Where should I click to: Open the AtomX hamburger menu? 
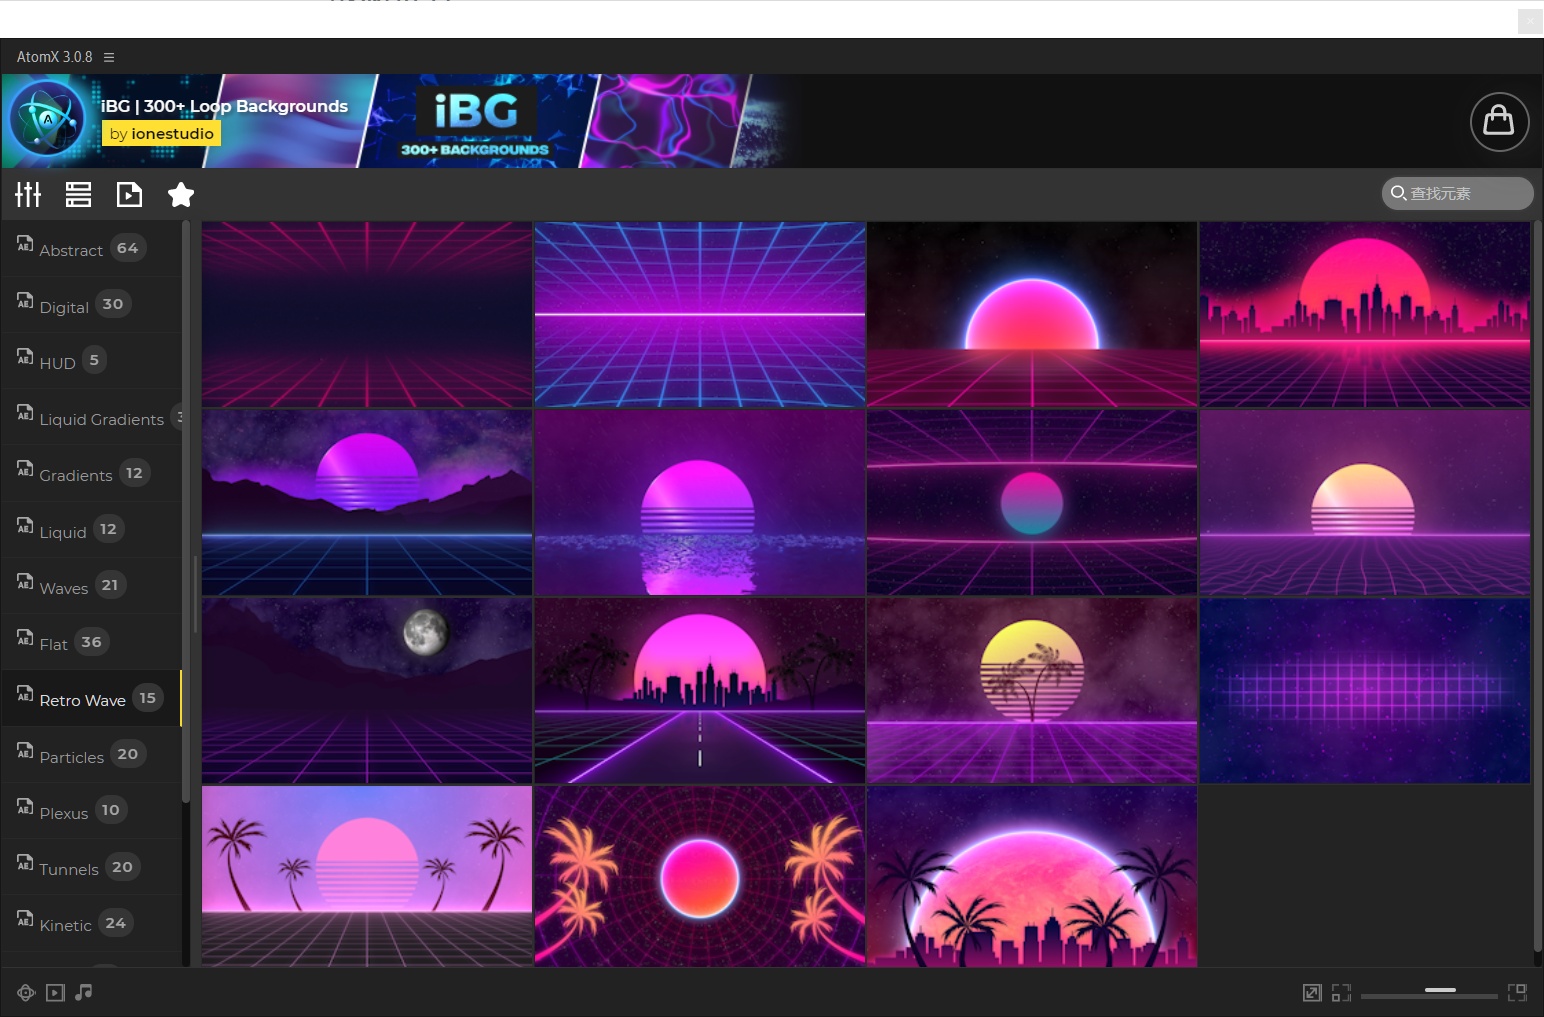109,57
